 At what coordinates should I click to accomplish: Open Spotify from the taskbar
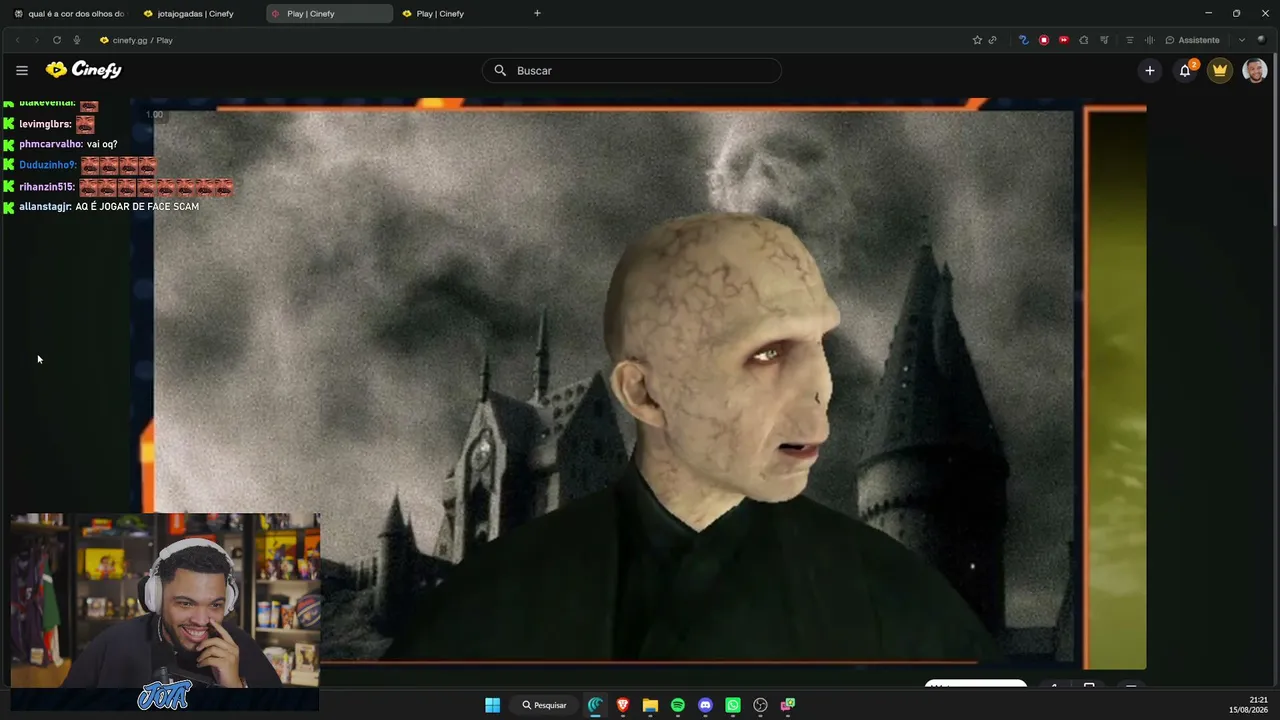point(678,705)
